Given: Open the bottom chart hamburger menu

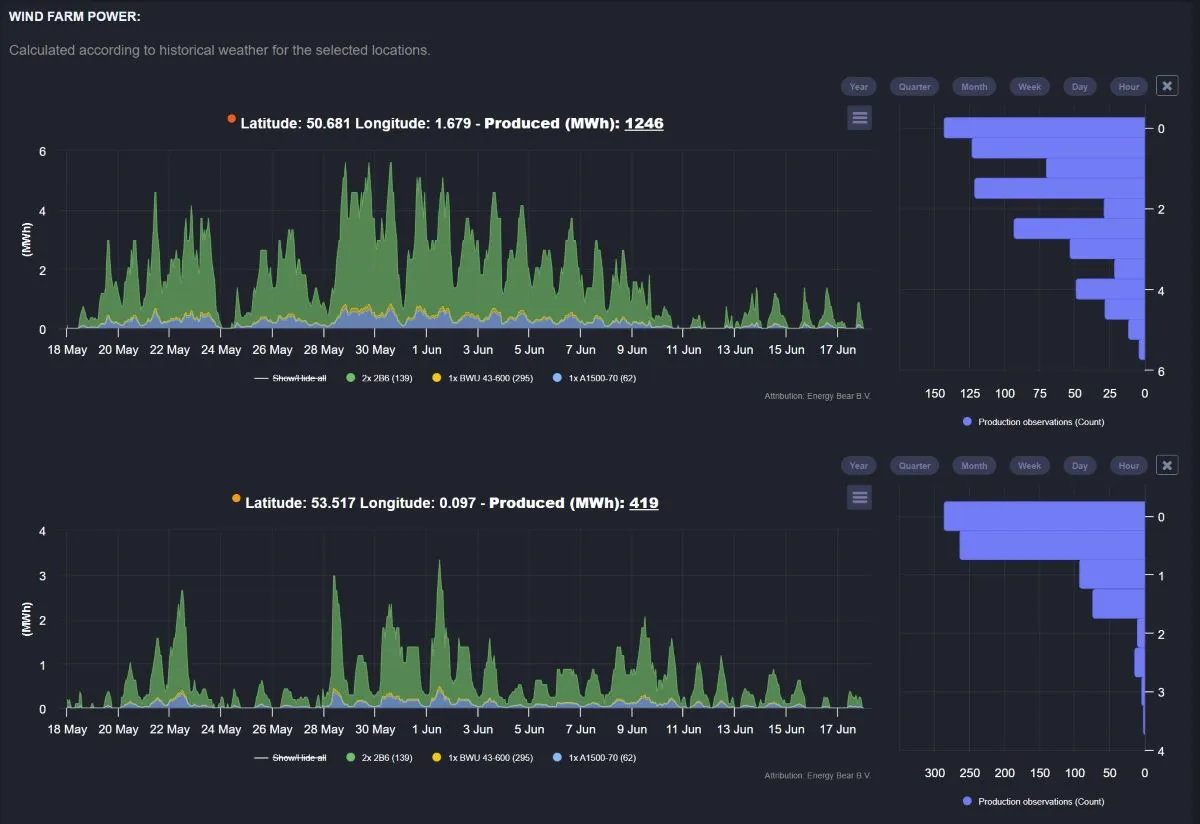Looking at the screenshot, I should (x=859, y=497).
